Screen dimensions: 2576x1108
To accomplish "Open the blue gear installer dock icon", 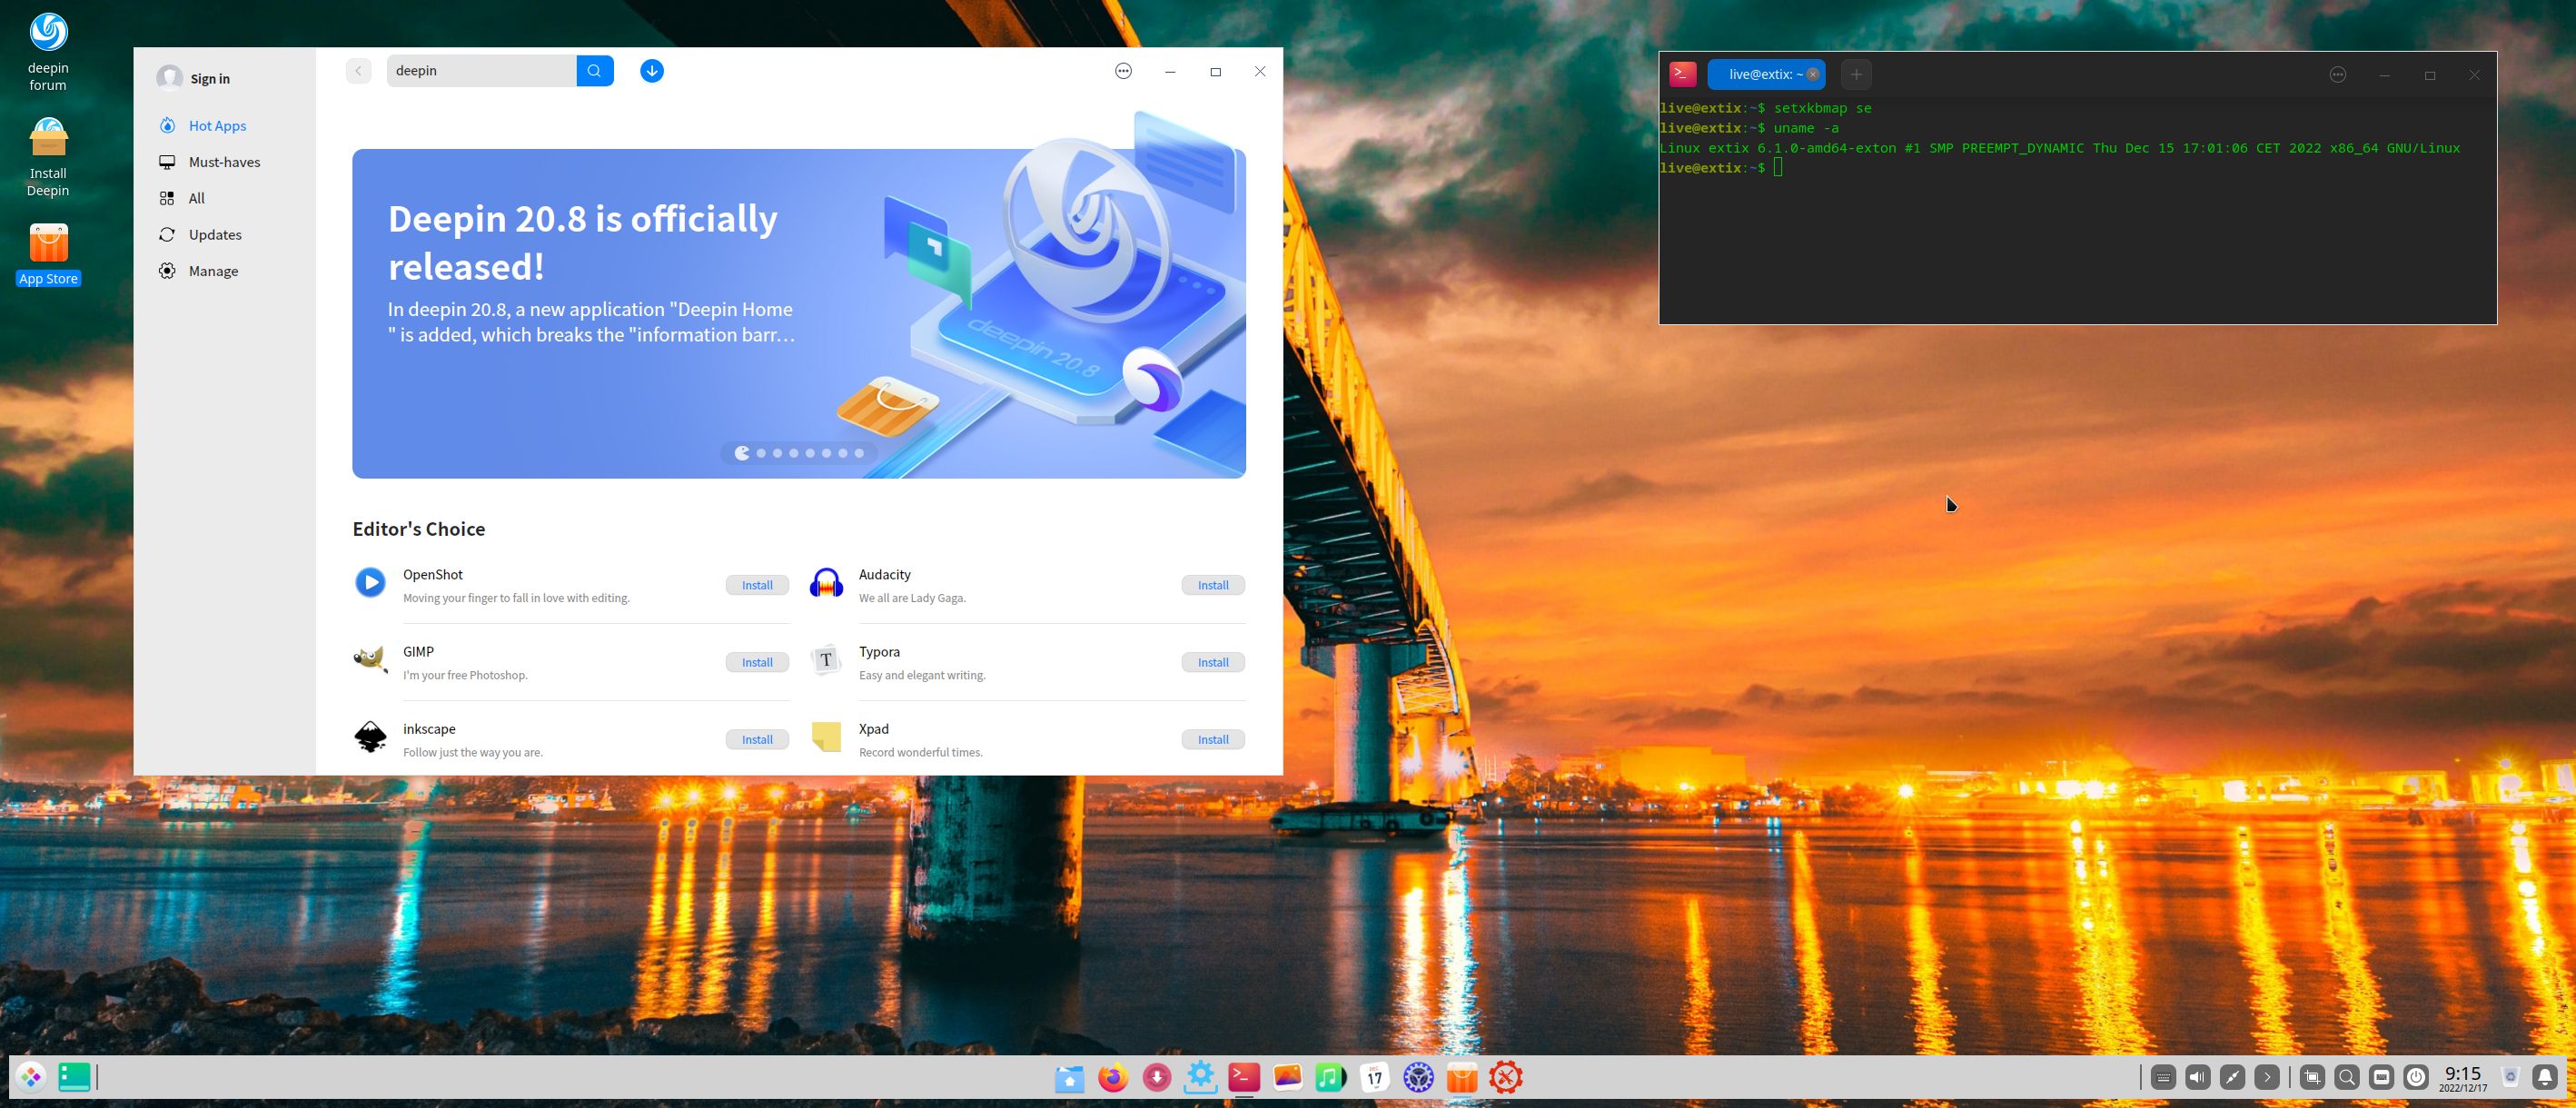I will [x=1200, y=1076].
